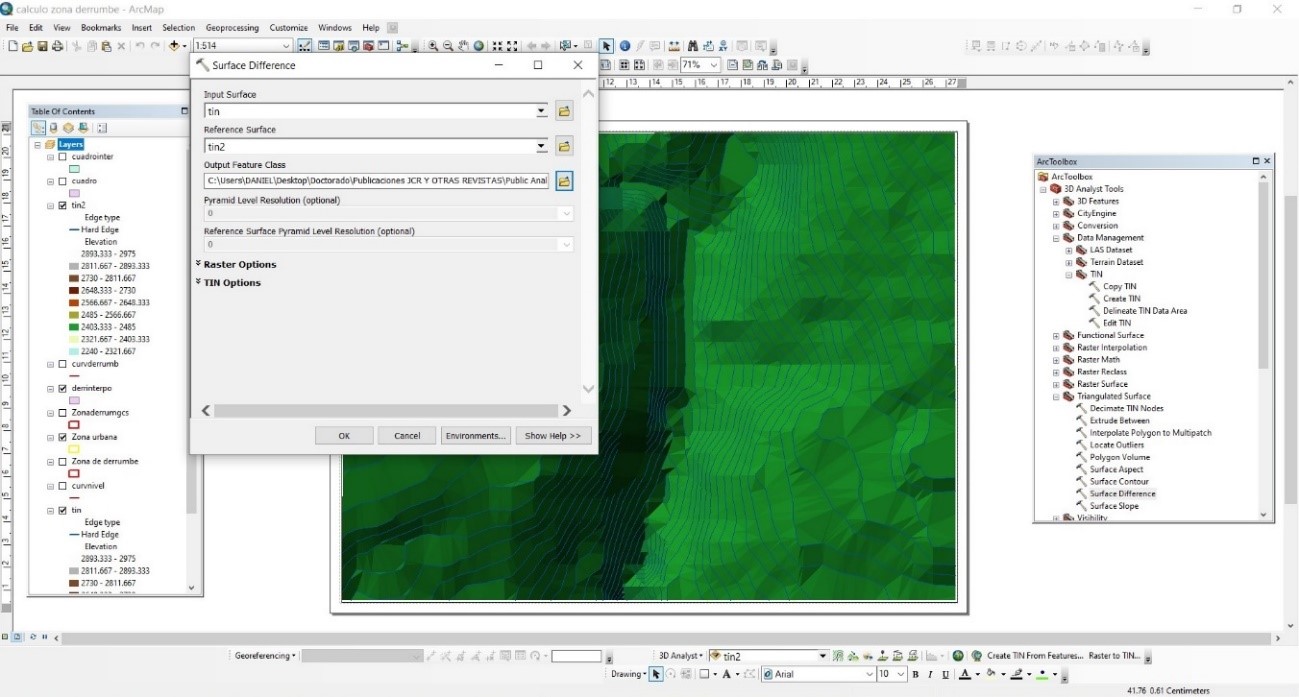Click the OK button
Screen dimensions: 1299x697
[344, 436]
